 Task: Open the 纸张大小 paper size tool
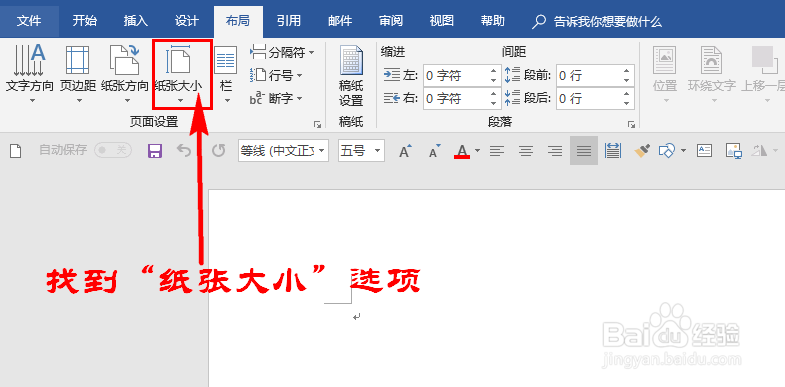tap(179, 74)
